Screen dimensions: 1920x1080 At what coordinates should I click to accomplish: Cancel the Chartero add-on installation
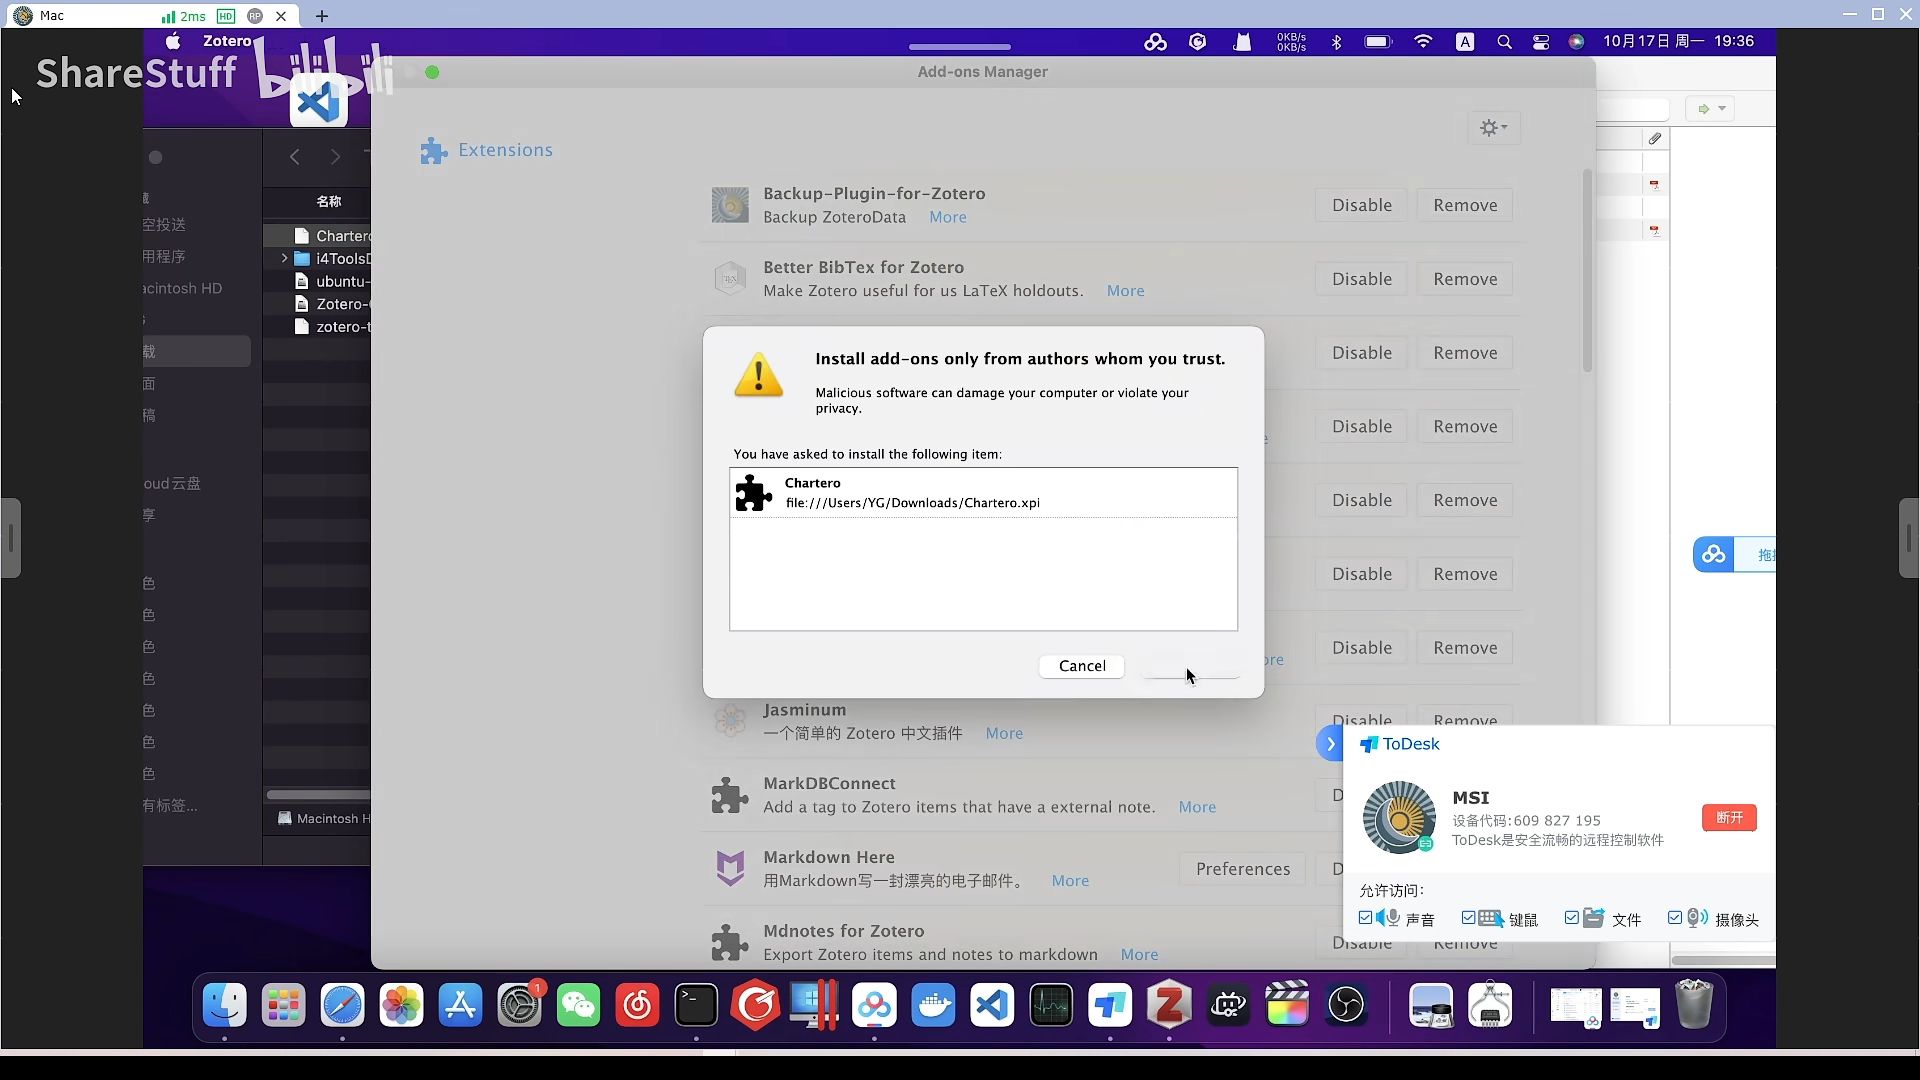click(x=1082, y=666)
